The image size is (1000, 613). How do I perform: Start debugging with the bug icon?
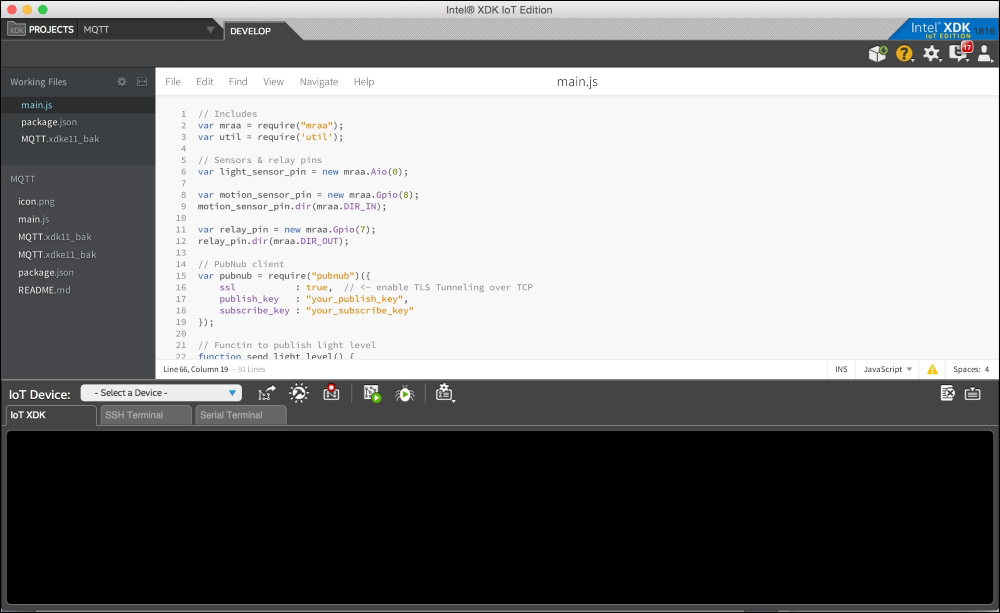pos(405,394)
